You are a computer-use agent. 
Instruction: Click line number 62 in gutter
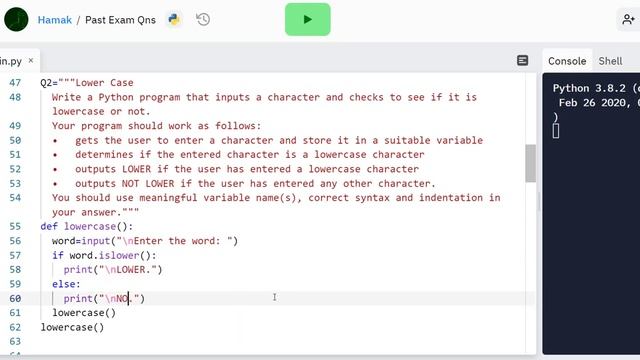(x=15, y=327)
